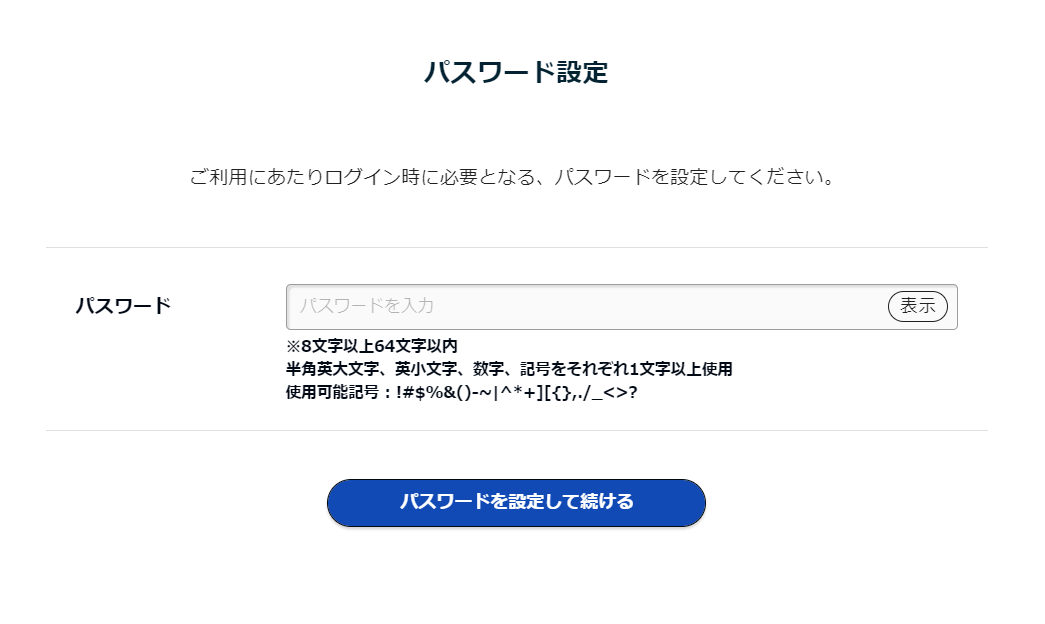Click the divider line below the hints
Image resolution: width=1045 pixels, height=624 pixels.
click(x=516, y=431)
